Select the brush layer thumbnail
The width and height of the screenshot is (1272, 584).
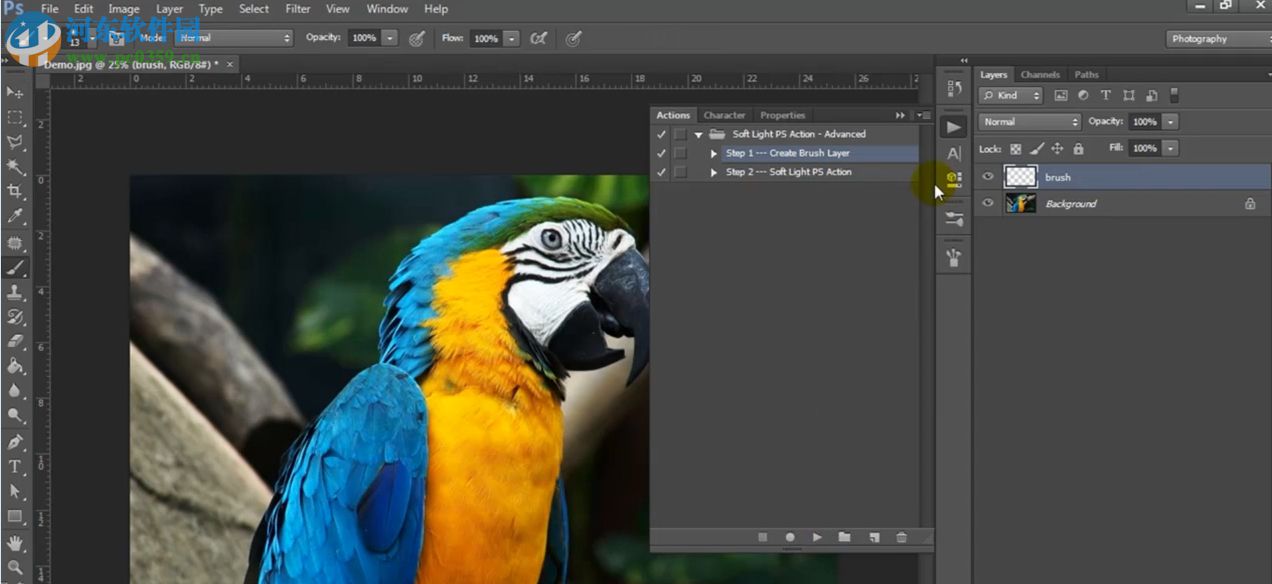1020,177
